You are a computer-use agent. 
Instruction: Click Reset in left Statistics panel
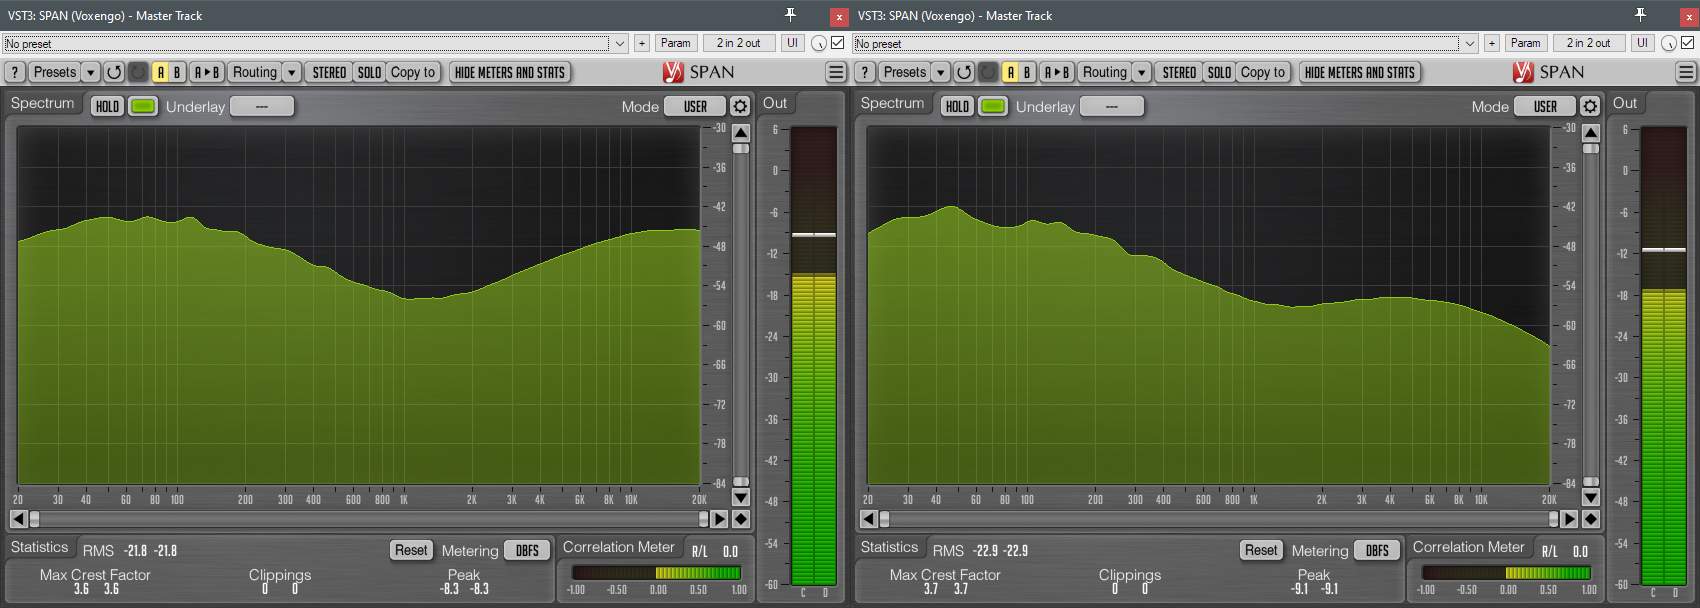pos(411,550)
